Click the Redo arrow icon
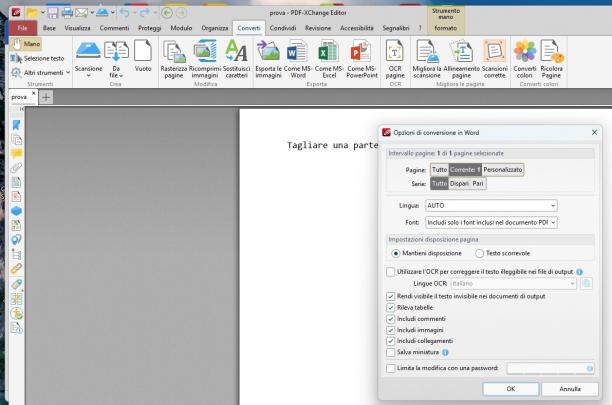This screenshot has width=612, height=405. point(145,13)
